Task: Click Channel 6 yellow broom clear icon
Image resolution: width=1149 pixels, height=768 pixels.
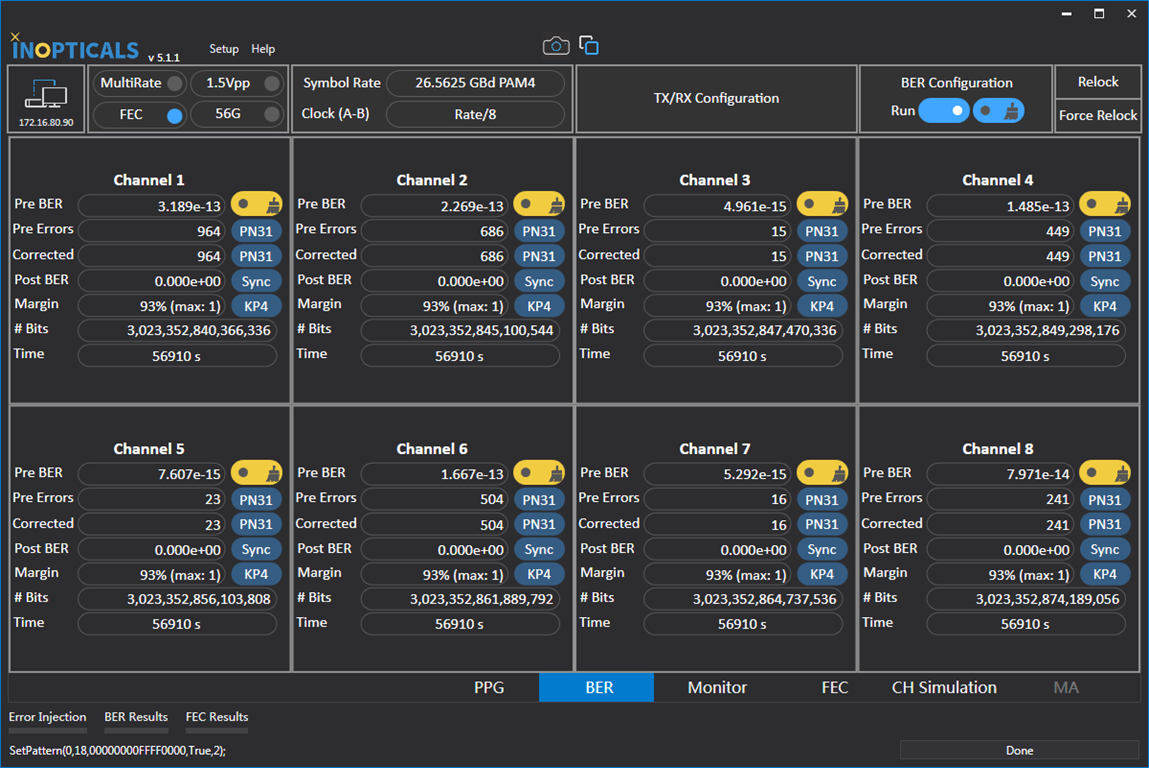Action: 539,473
